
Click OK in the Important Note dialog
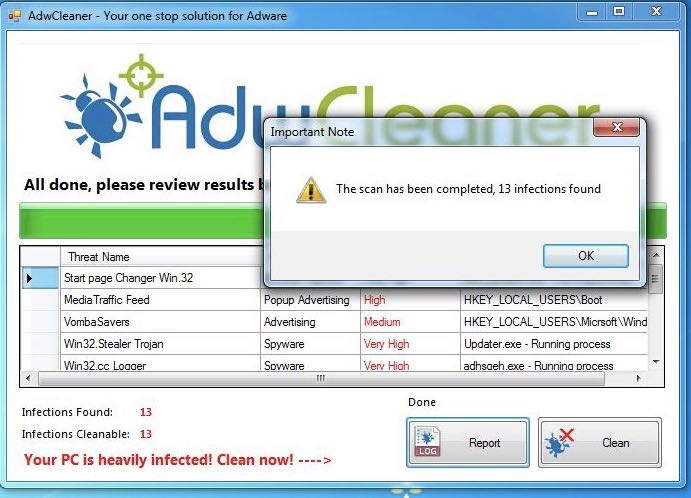coord(586,256)
